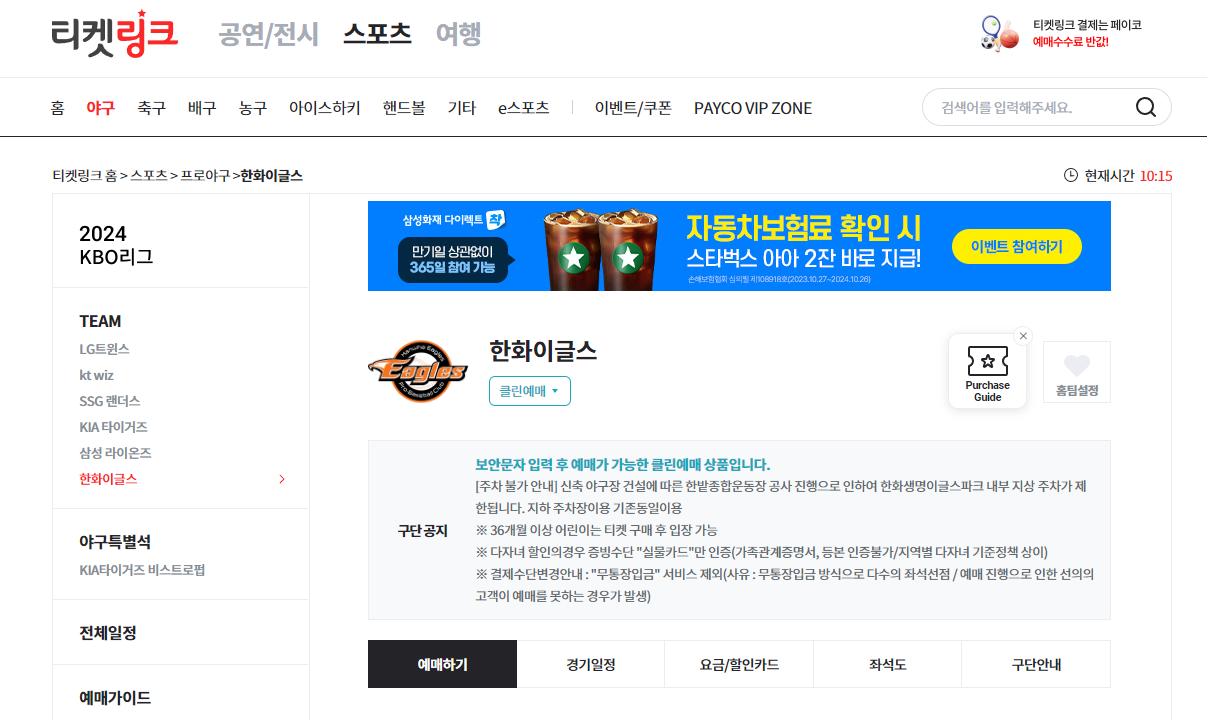Viewport: 1207px width, 720px height.
Task: Close the Purchase Guide popup
Action: tap(1022, 336)
